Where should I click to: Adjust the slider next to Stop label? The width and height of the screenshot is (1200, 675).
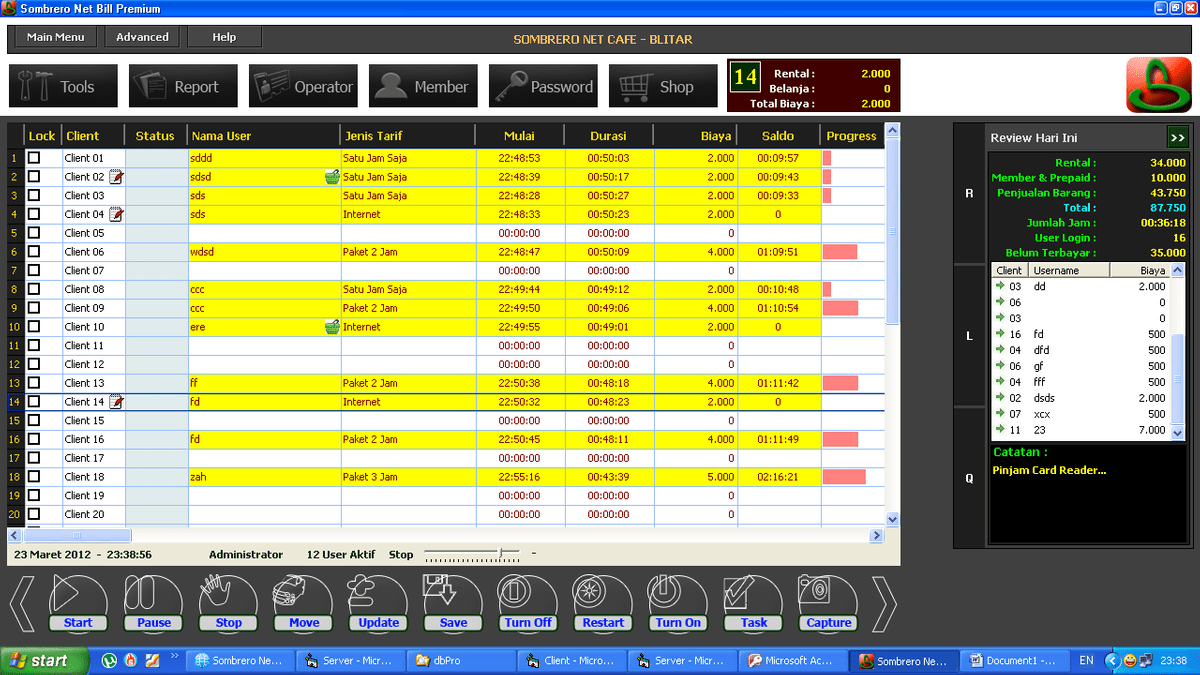pos(503,553)
